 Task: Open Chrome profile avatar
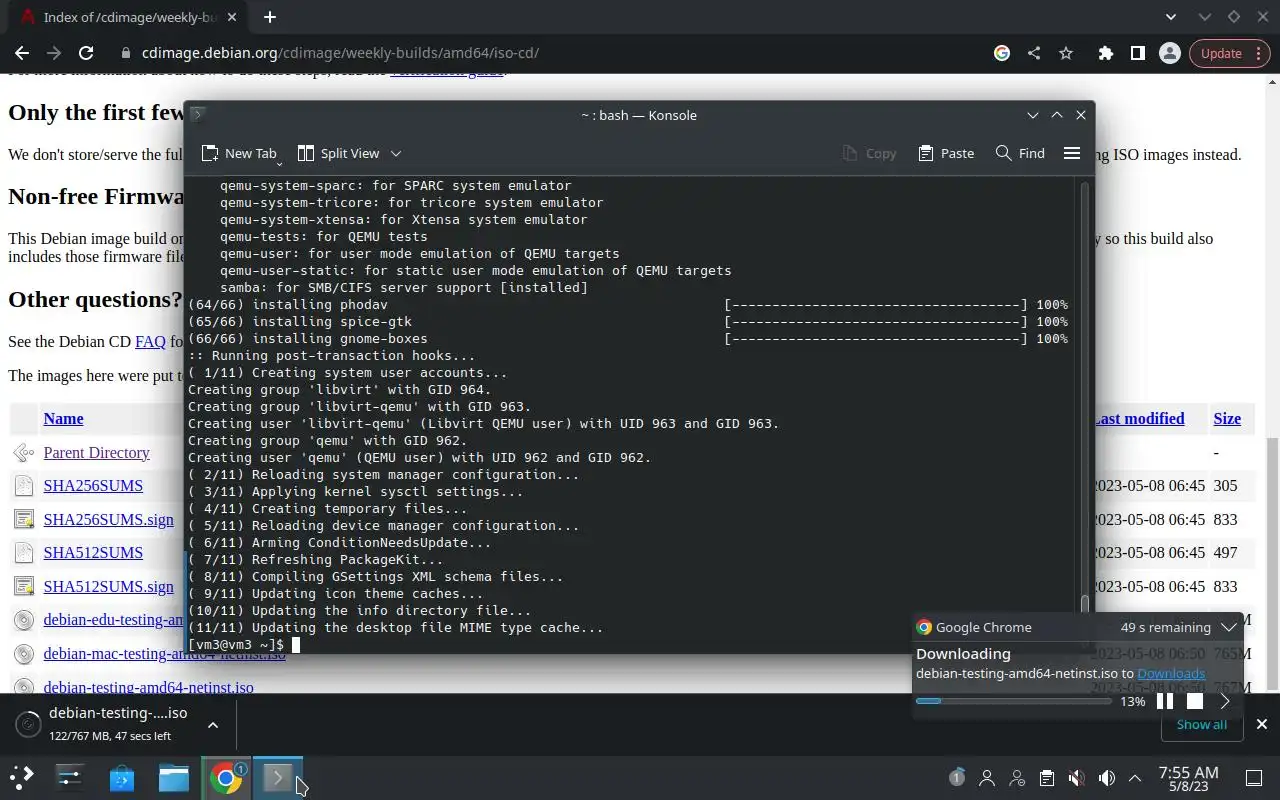point(1169,53)
